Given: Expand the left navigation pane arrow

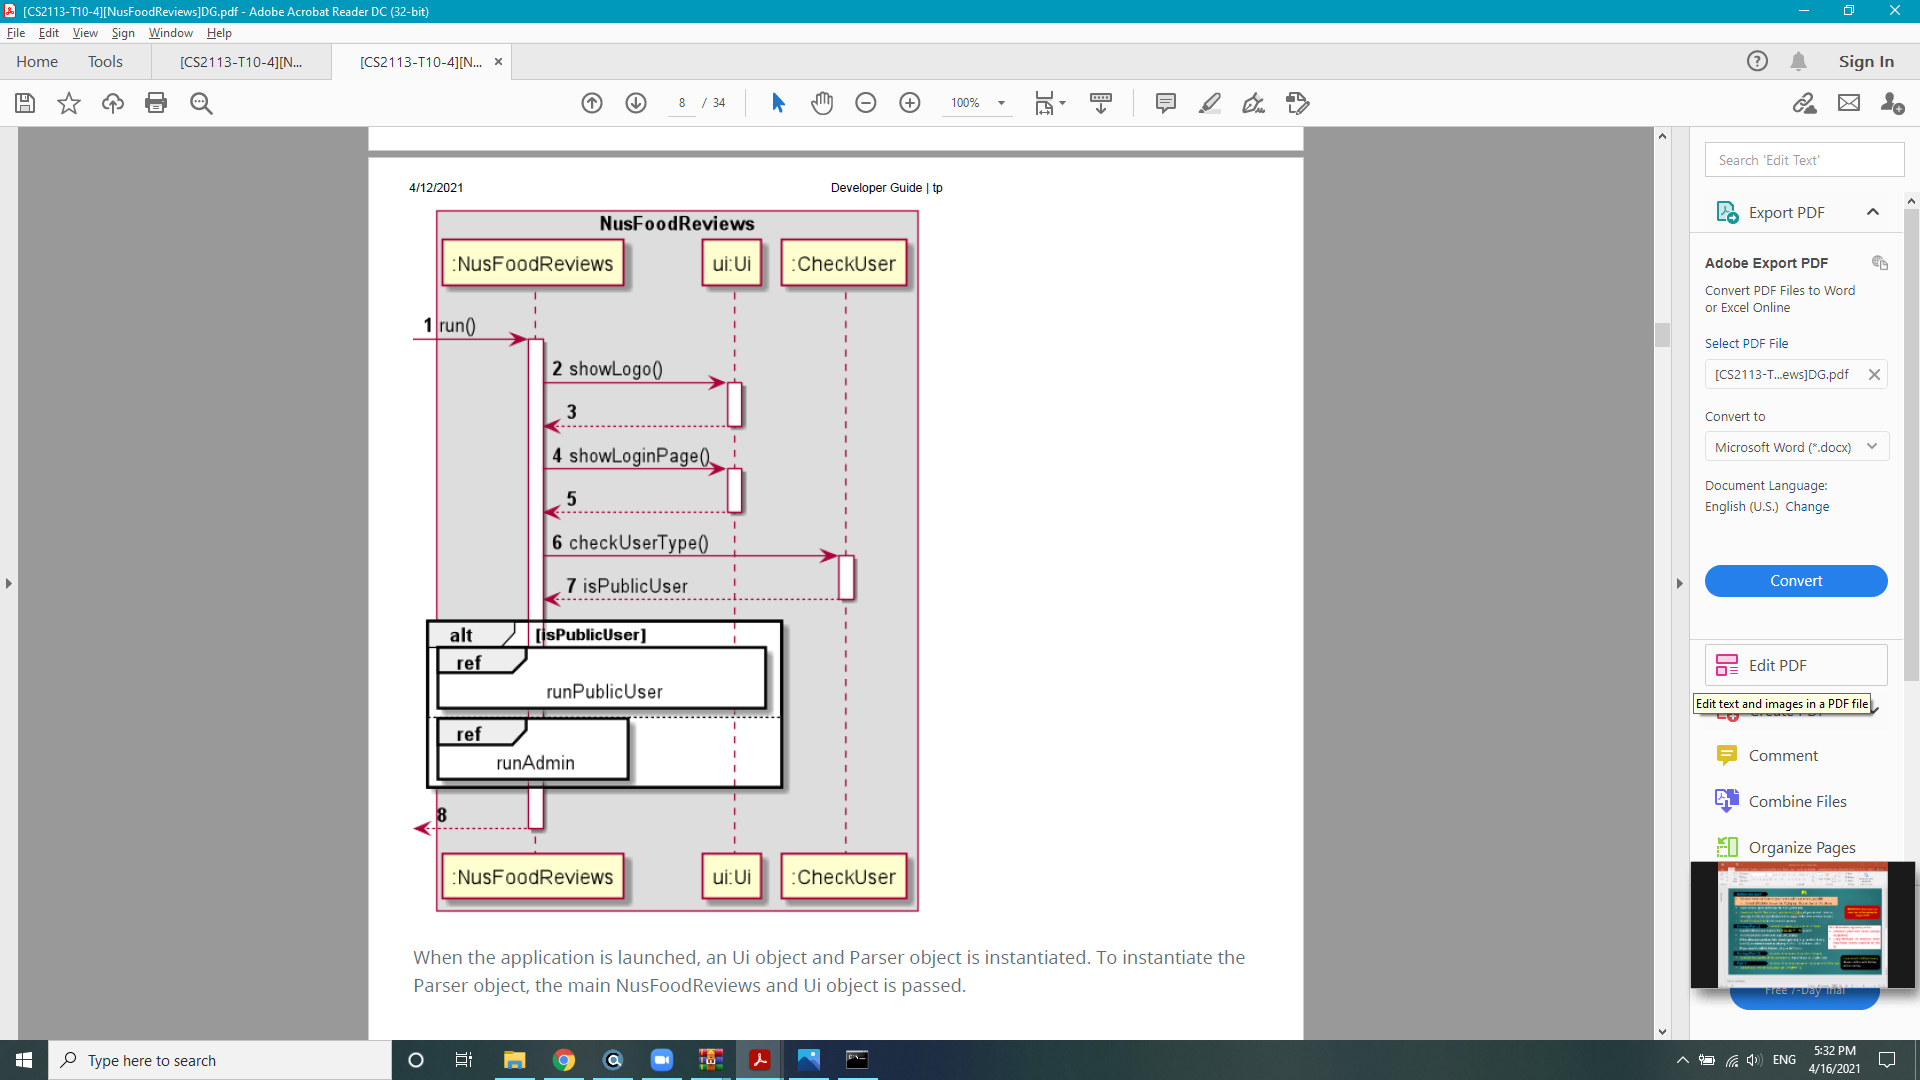Looking at the screenshot, I should [x=9, y=583].
